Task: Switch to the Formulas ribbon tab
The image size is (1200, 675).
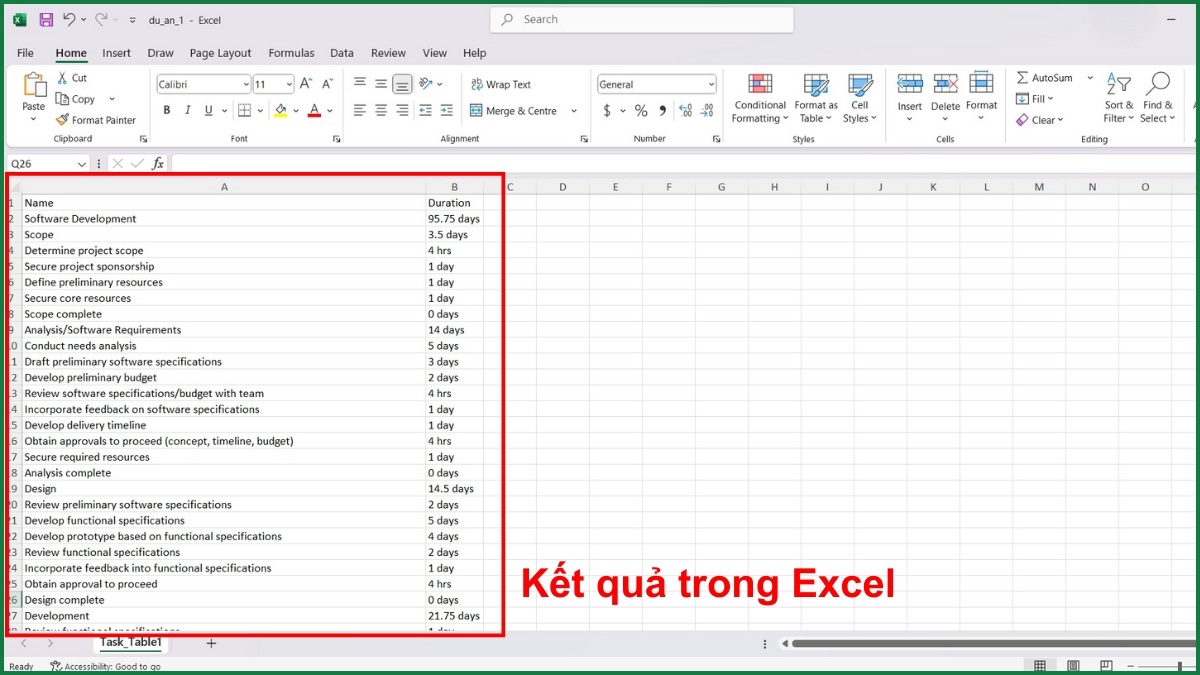Action: (291, 53)
